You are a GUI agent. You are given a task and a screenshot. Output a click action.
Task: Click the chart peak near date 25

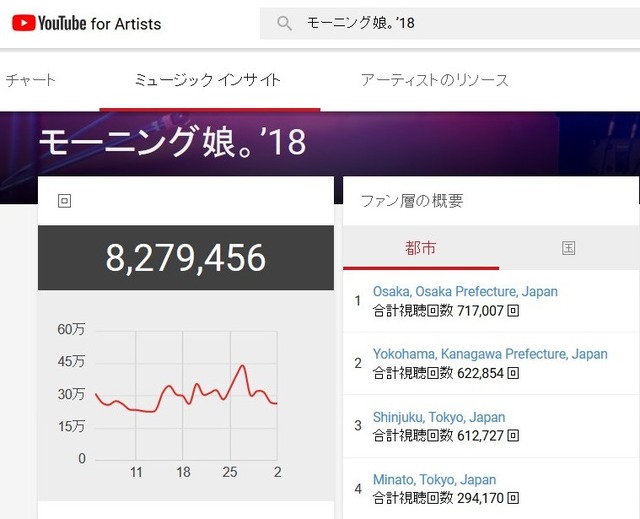[x=243, y=366]
